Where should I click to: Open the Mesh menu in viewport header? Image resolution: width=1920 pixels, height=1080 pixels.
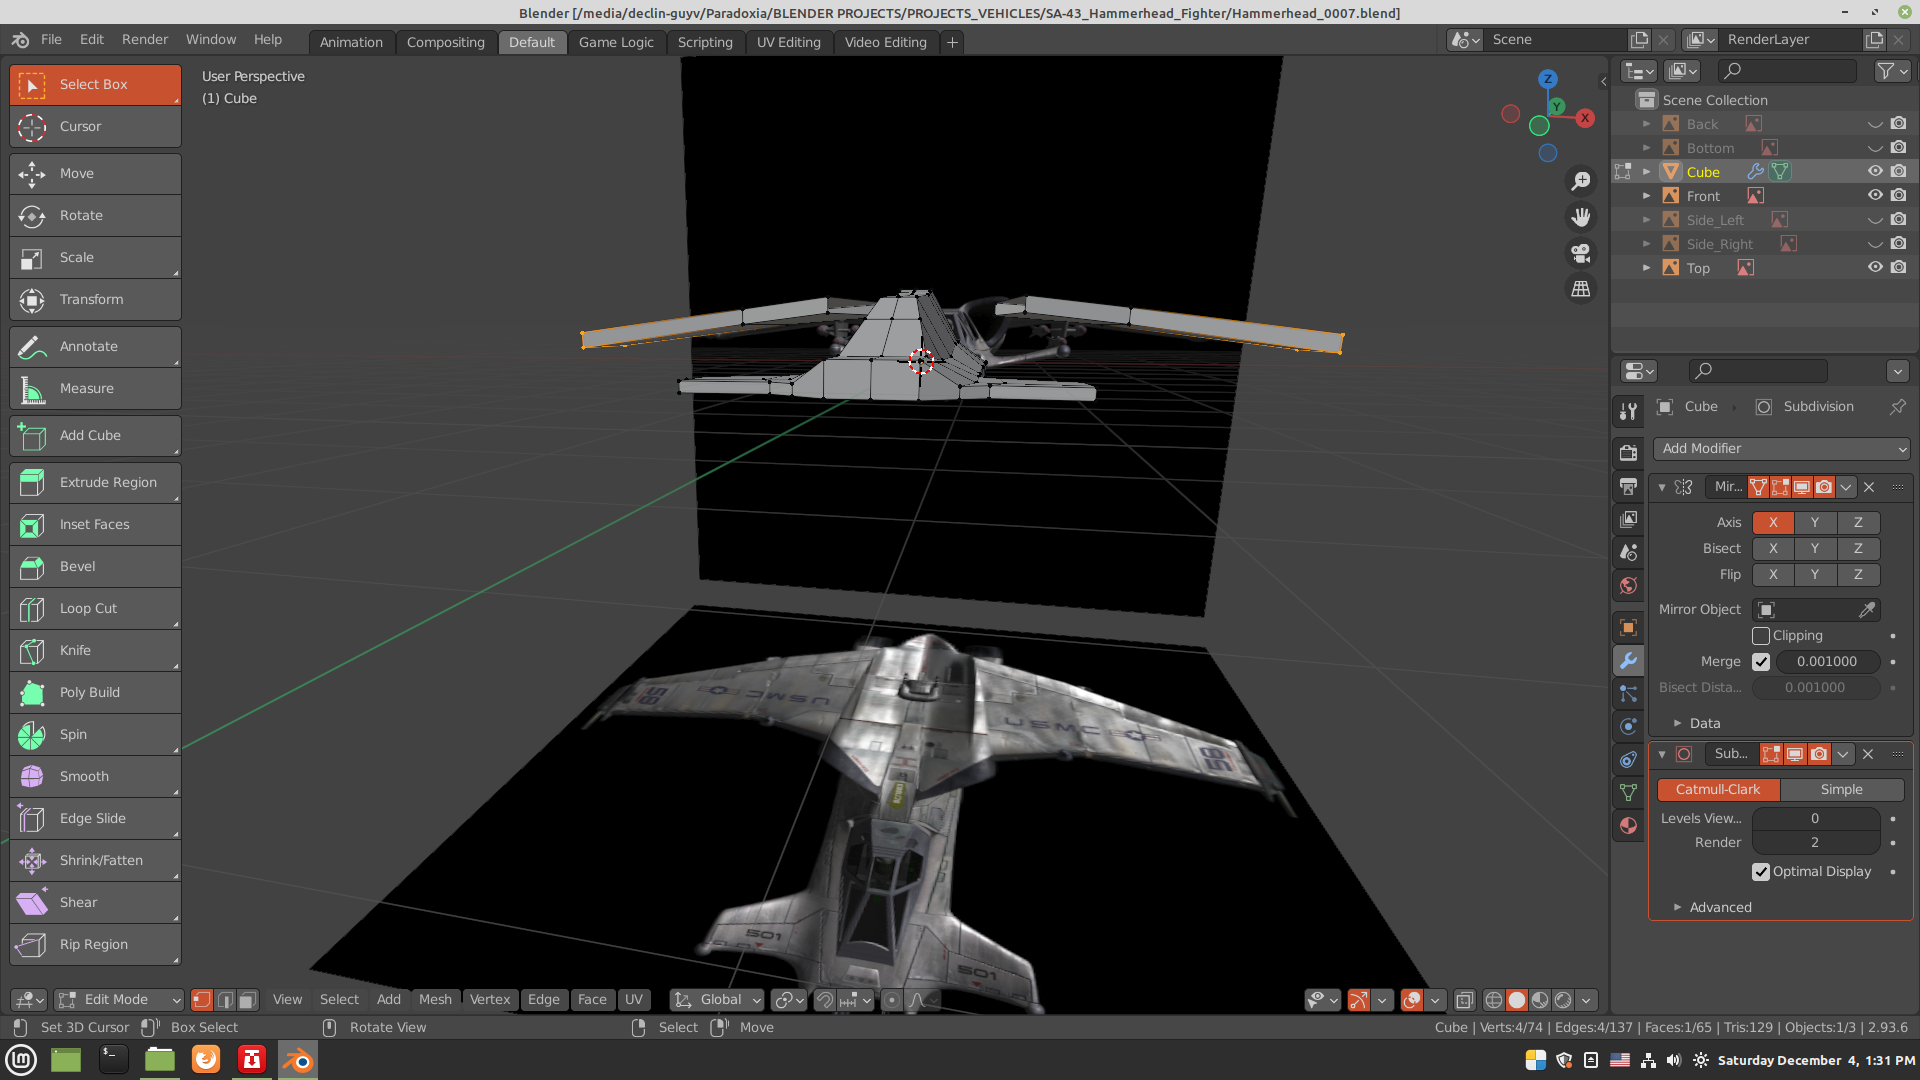435,1000
